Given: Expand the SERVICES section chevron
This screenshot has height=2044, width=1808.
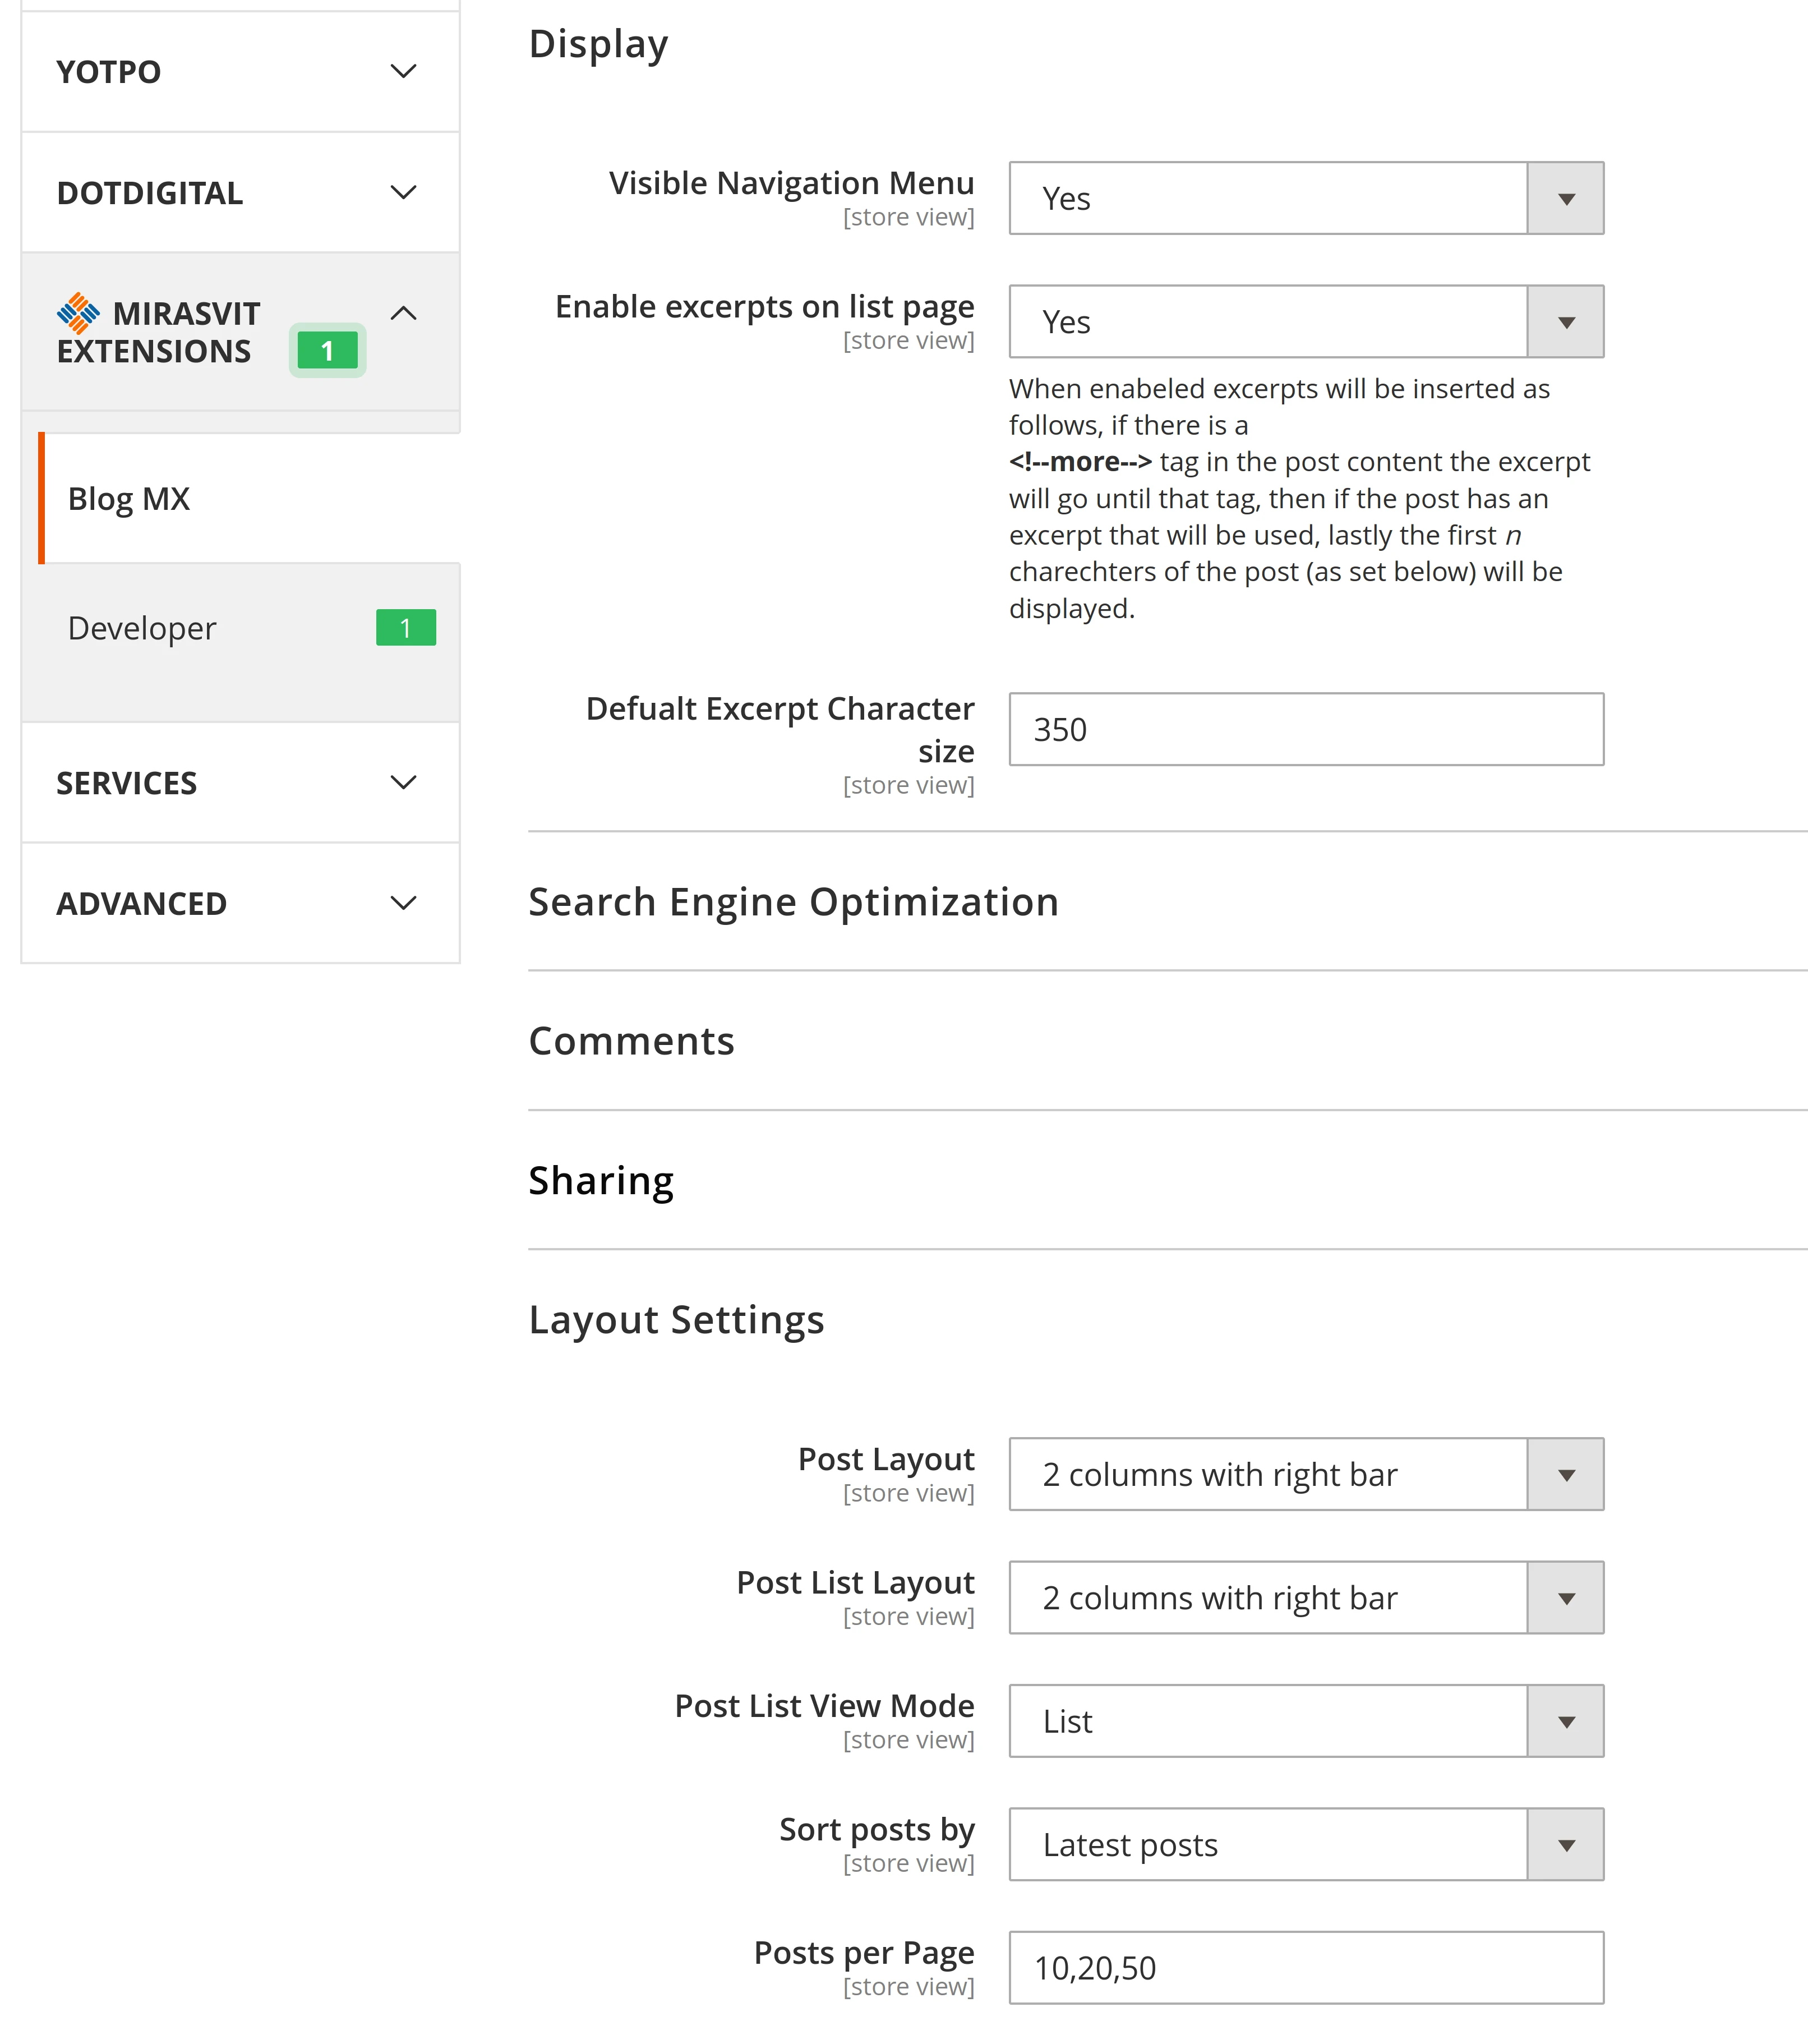Looking at the screenshot, I should [x=403, y=782].
